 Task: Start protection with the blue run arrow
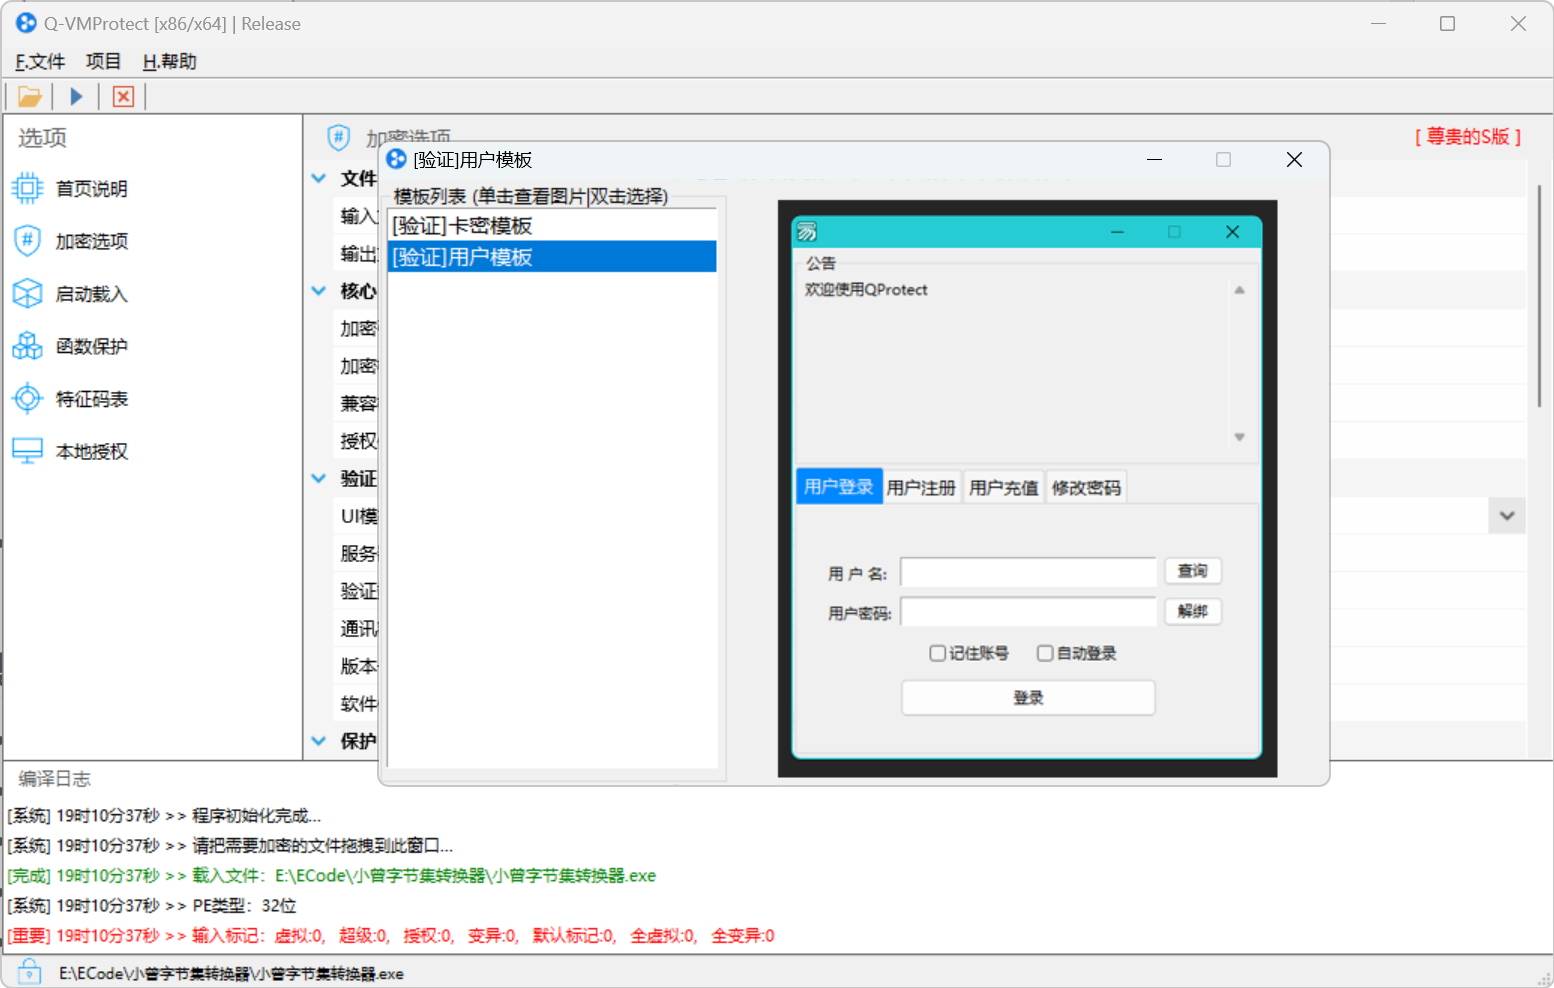[76, 95]
